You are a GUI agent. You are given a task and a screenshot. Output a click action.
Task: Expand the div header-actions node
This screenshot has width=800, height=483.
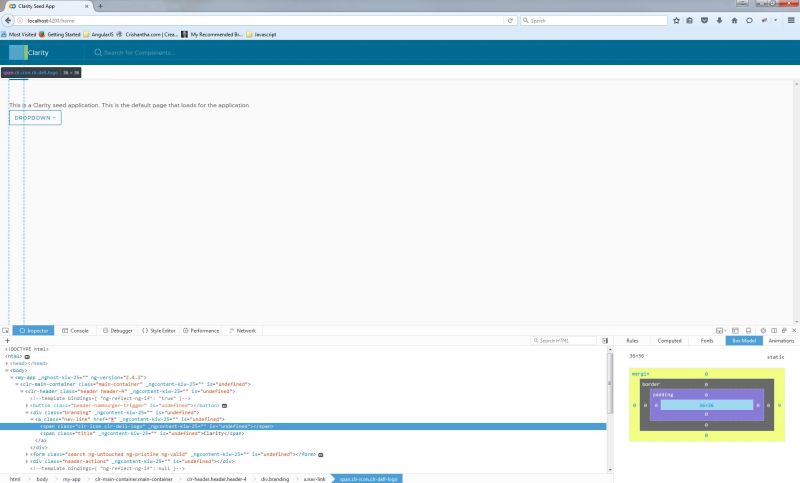click(x=27, y=461)
